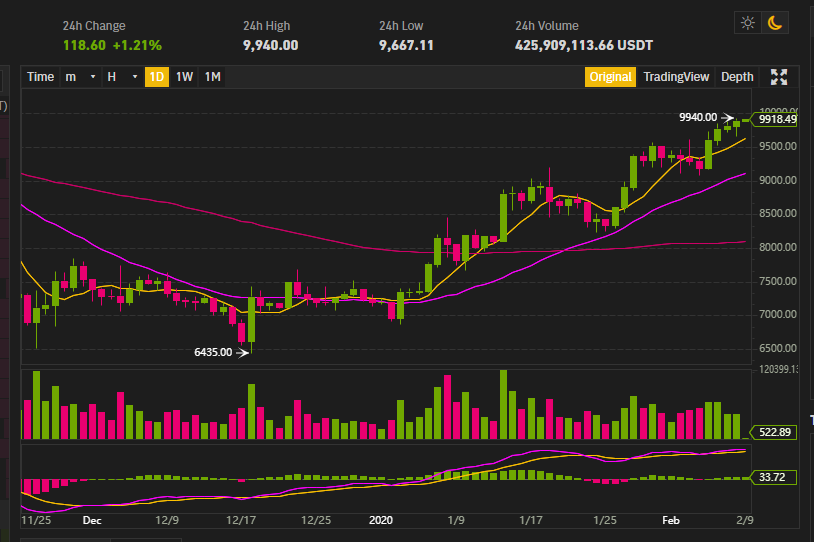Open the minutes interval dropdown
Screen dimensions: 814x542
coord(80,77)
